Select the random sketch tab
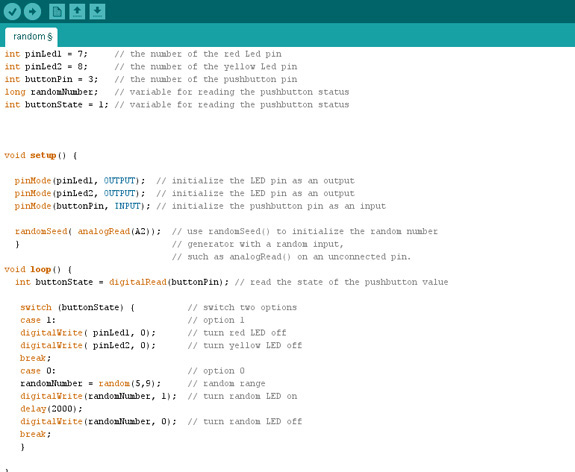 [x=32, y=37]
